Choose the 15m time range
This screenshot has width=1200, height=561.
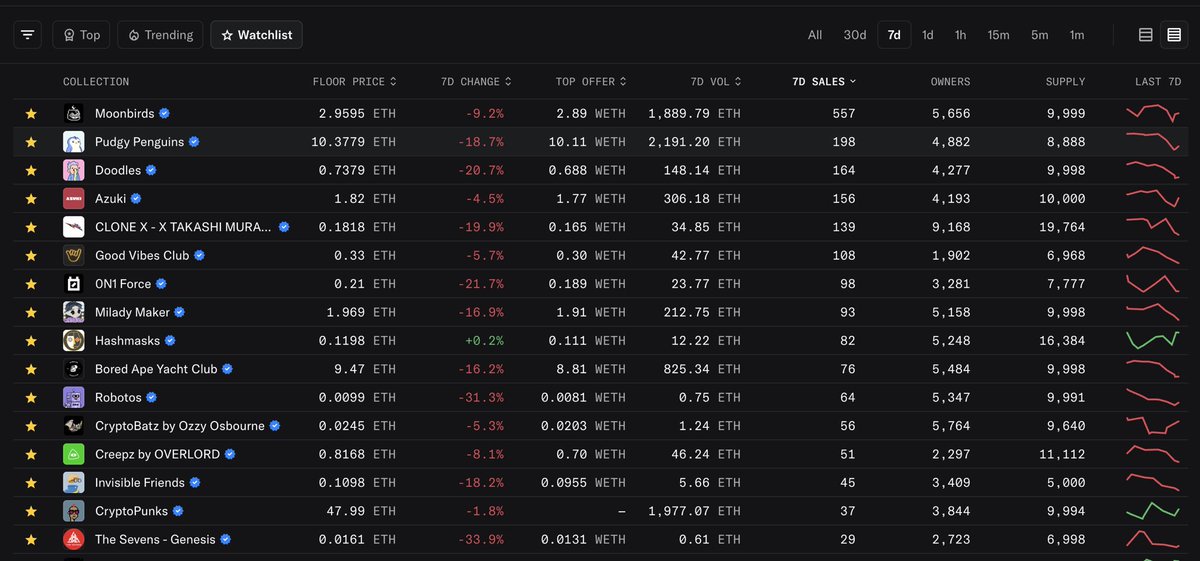[x=998, y=35]
